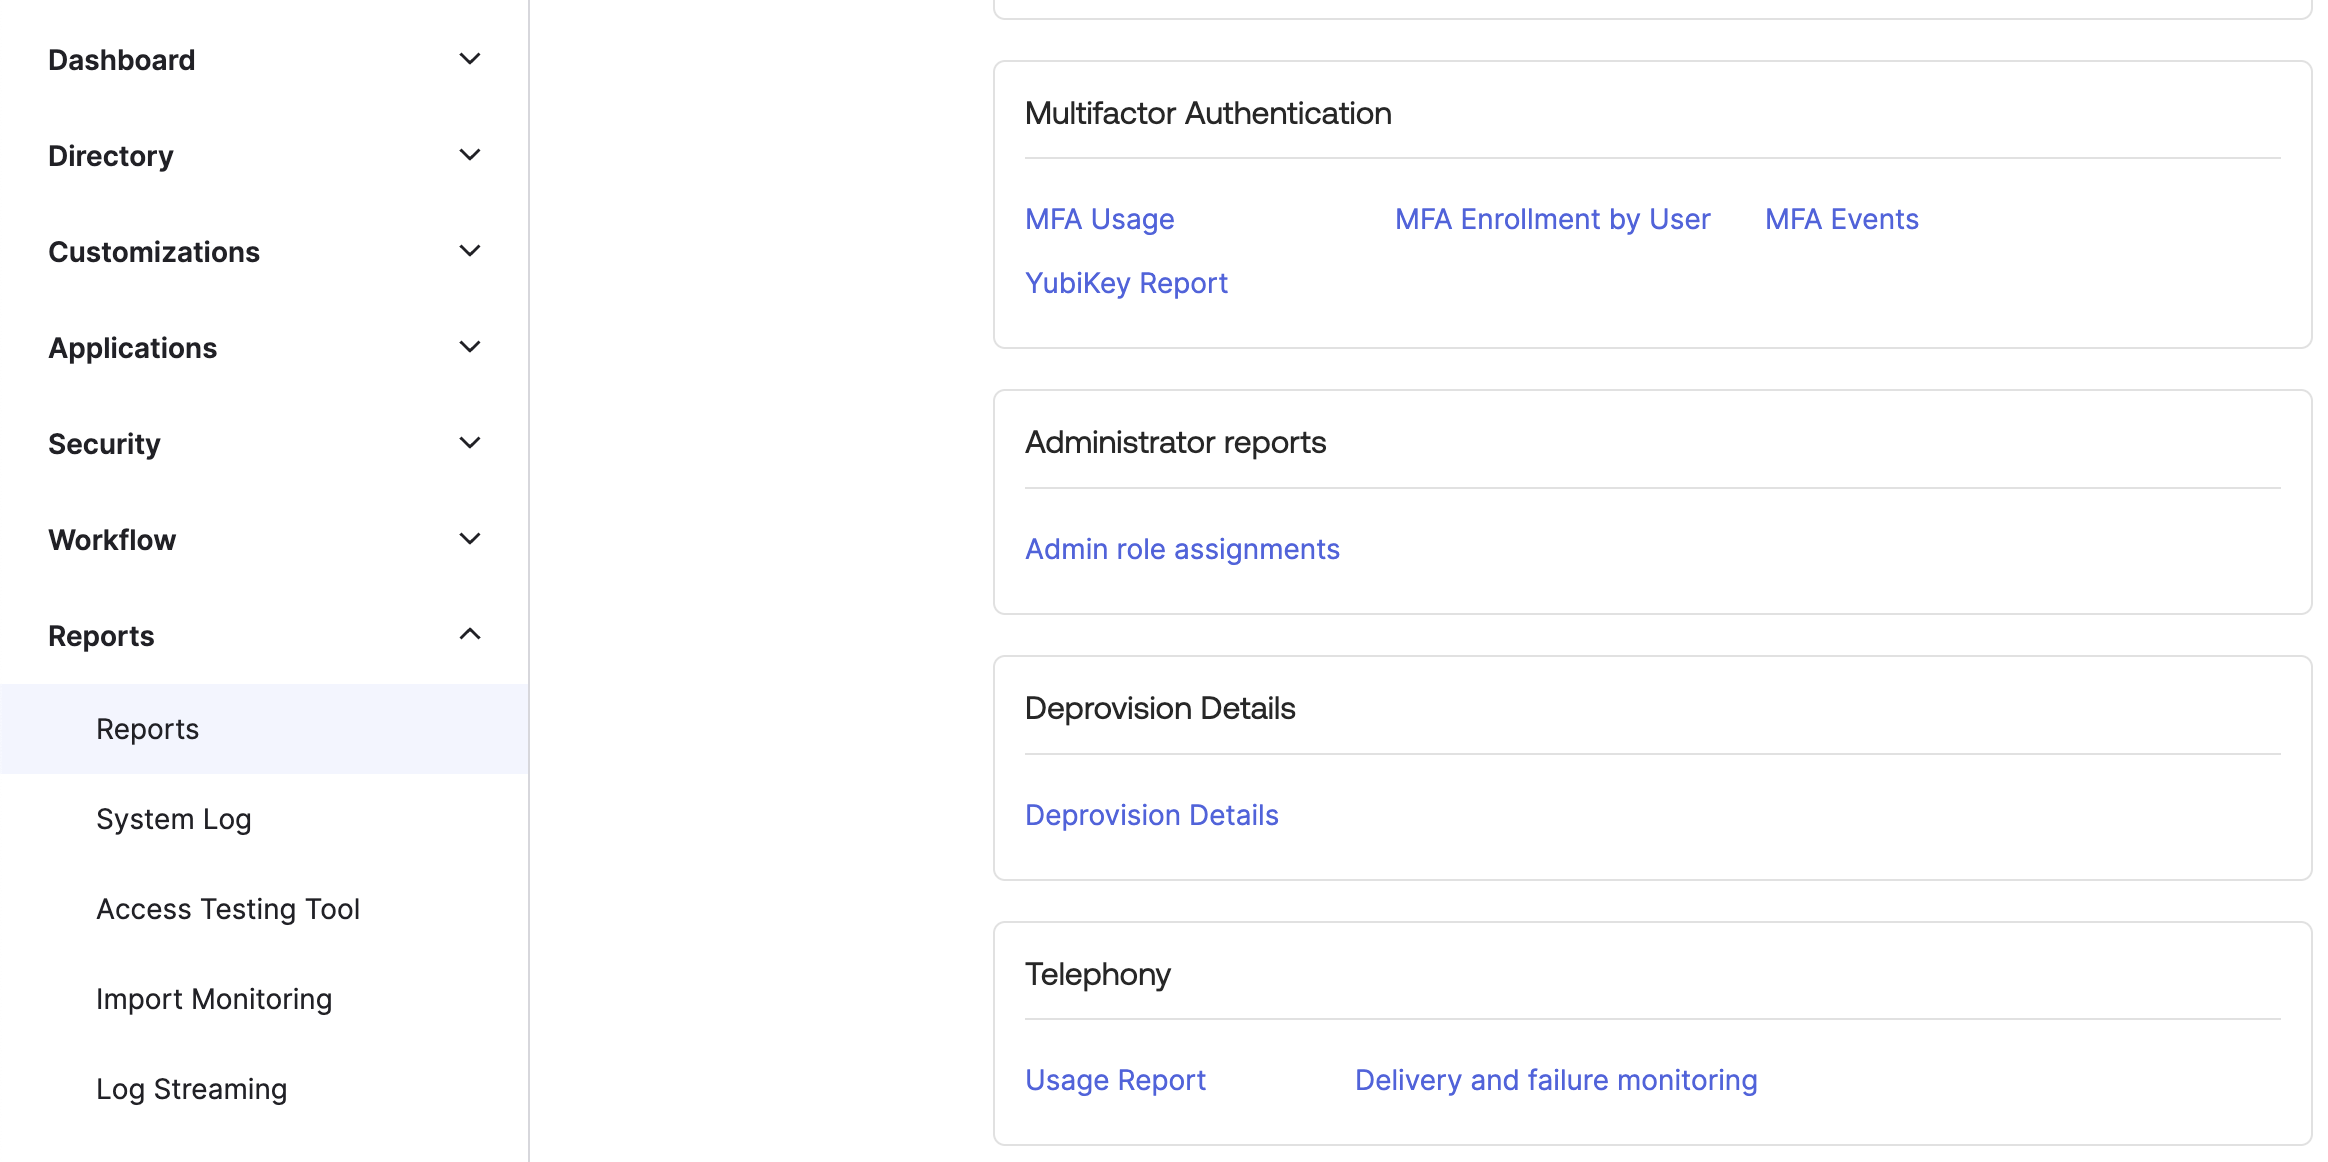Expand the Workflow section

(x=469, y=538)
